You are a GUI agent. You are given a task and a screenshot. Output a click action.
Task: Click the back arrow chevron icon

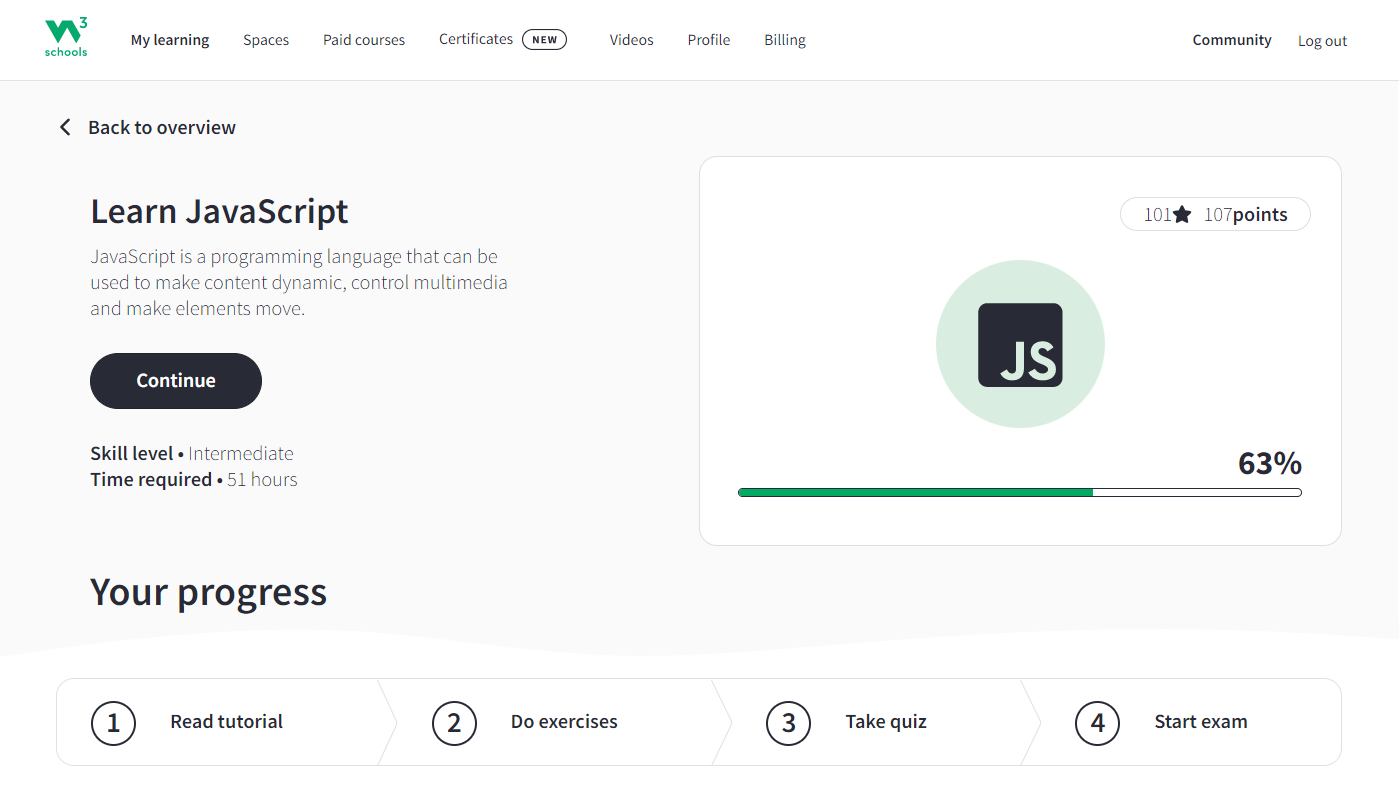click(x=65, y=127)
